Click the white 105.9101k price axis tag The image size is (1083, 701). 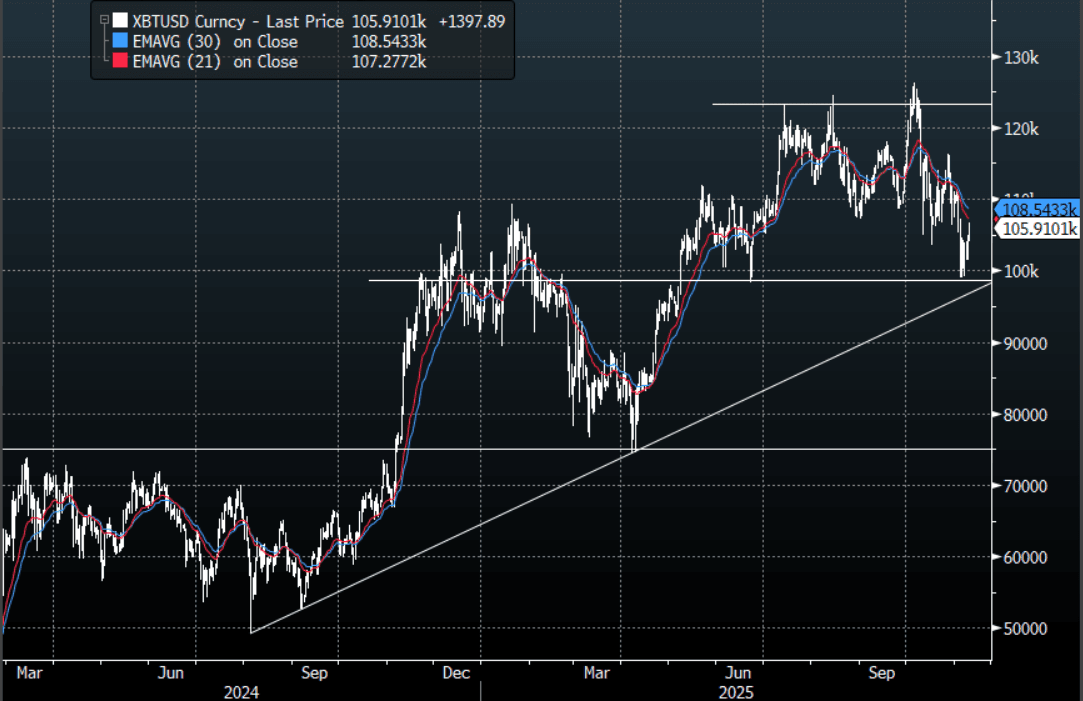point(1040,230)
